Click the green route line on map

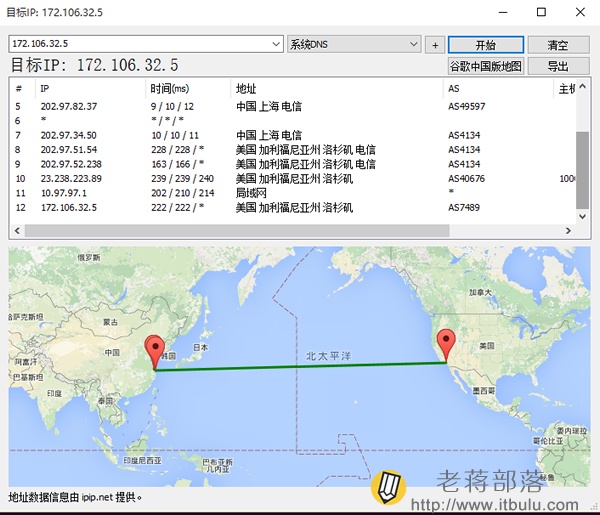300,367
